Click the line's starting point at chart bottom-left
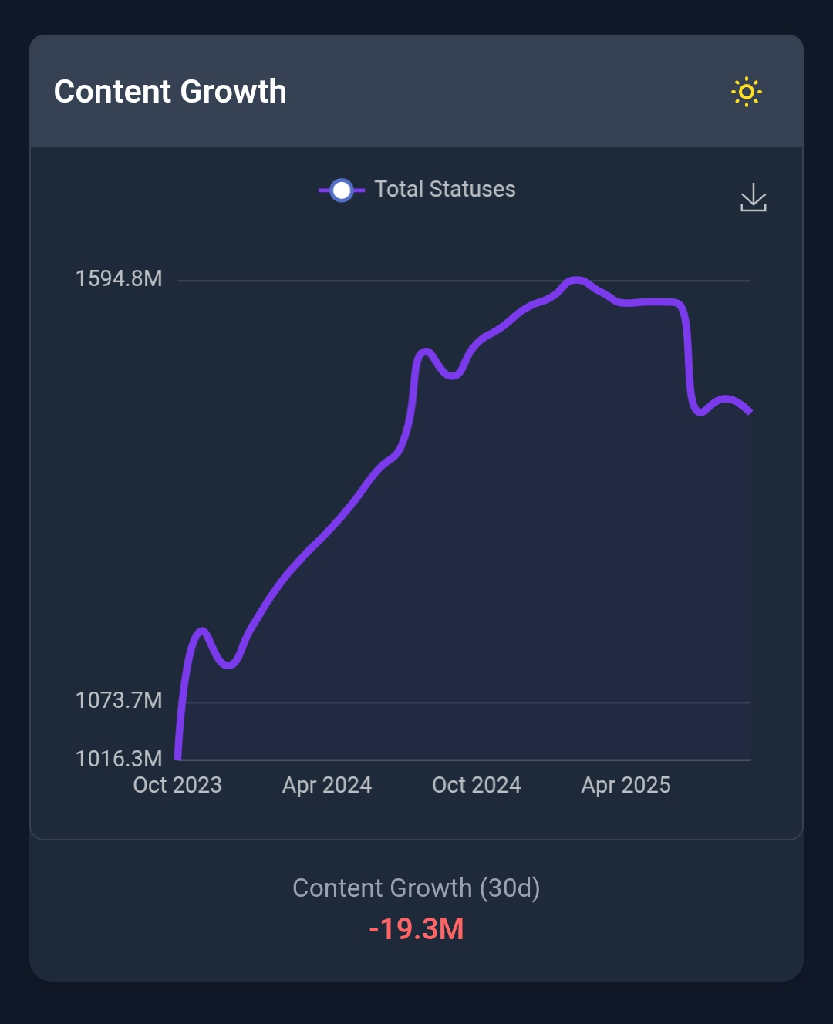The height and width of the screenshot is (1024, 833). (177, 756)
